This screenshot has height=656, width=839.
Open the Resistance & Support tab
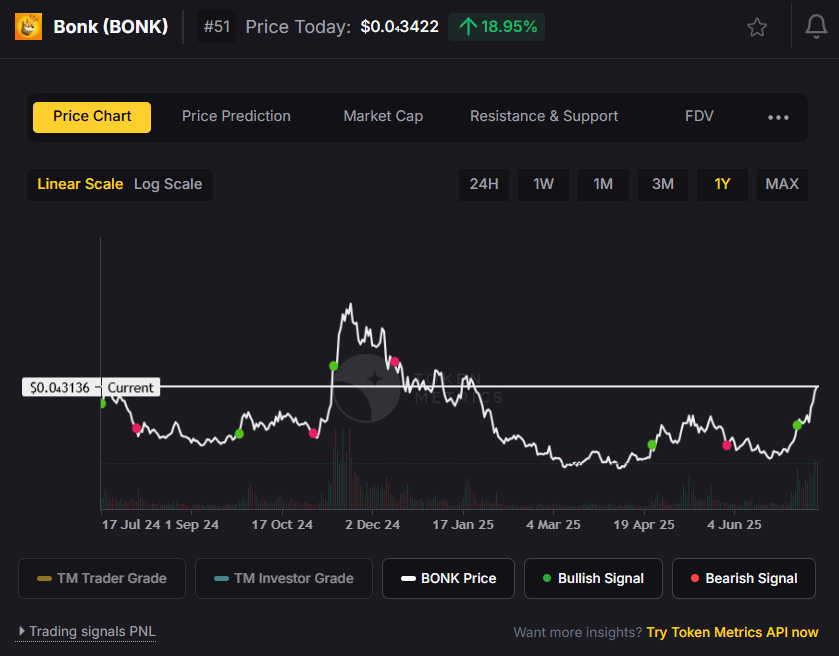coord(544,116)
